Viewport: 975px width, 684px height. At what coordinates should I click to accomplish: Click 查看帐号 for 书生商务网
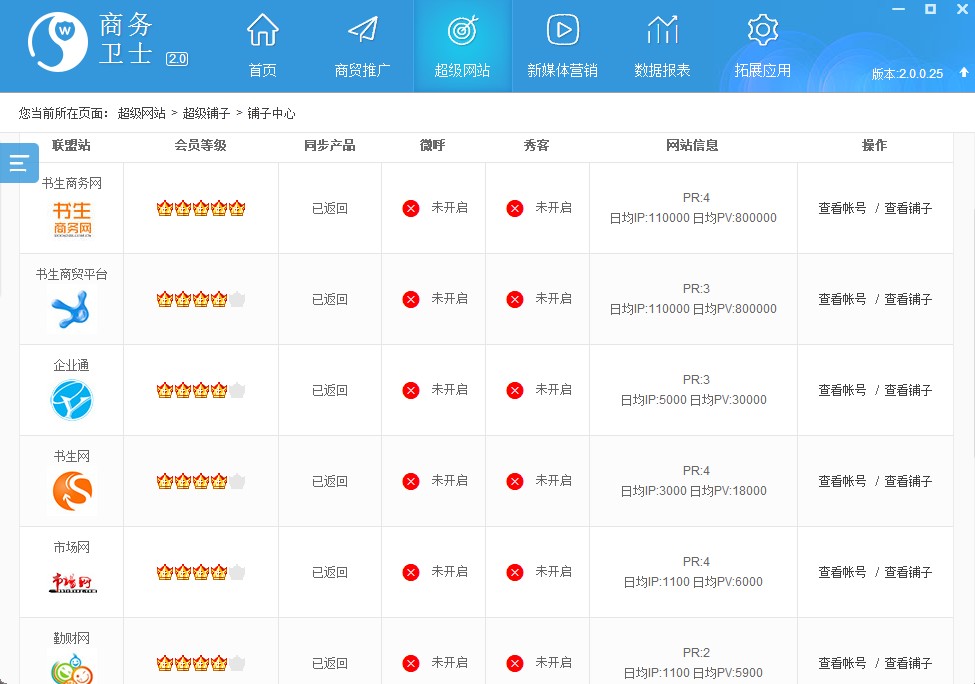(x=842, y=208)
